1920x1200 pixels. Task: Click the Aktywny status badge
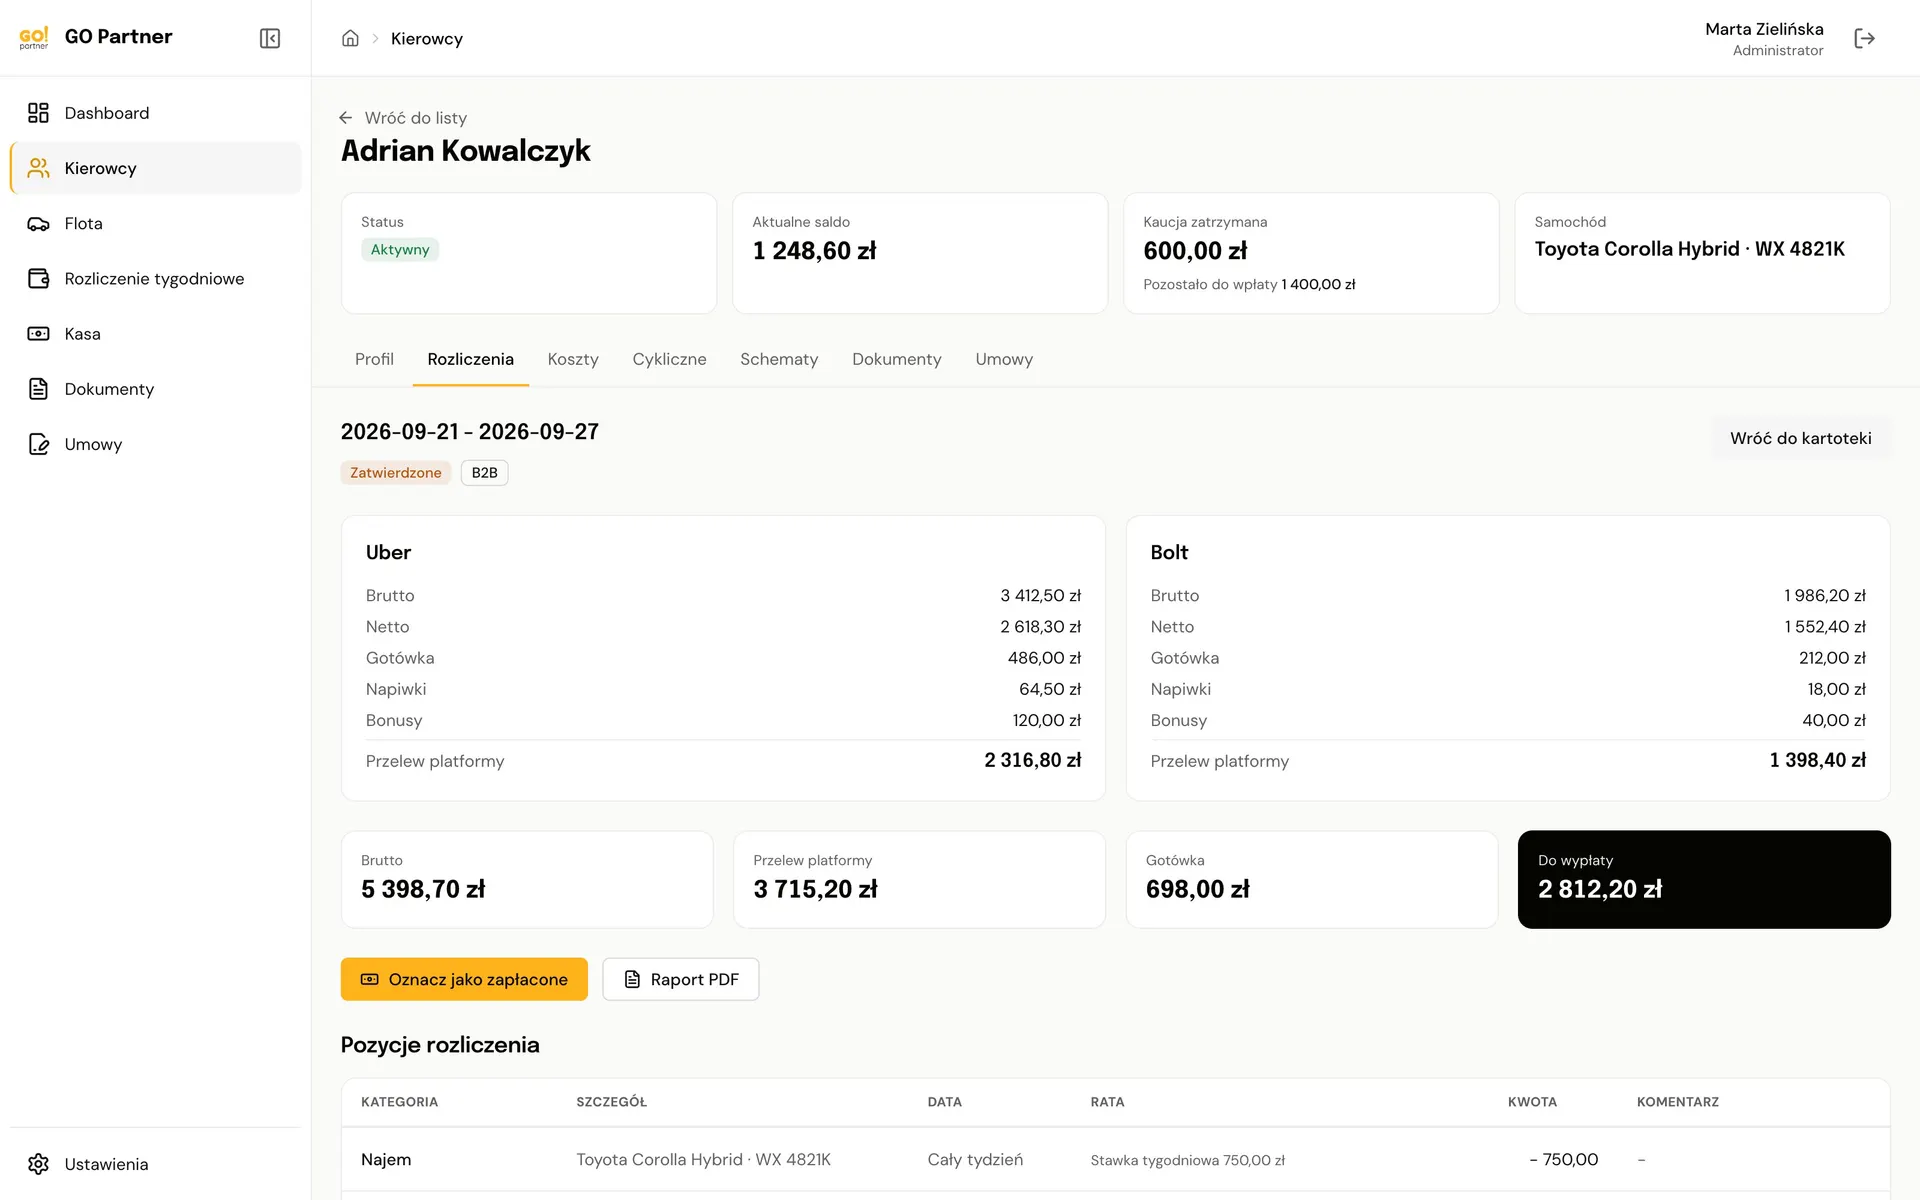pyautogui.click(x=400, y=250)
